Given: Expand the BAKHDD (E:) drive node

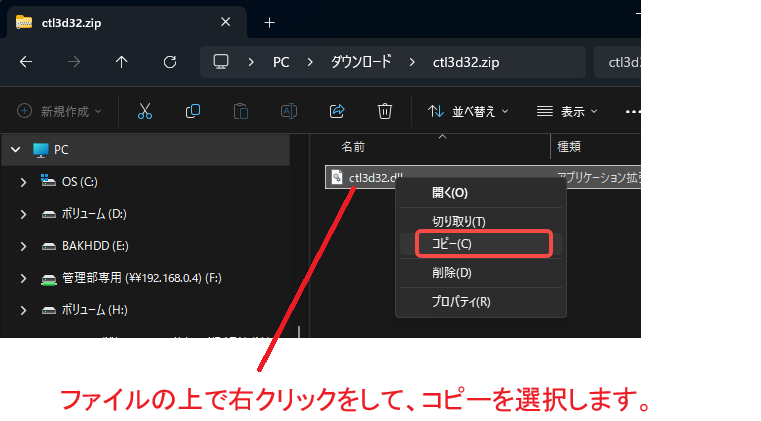Looking at the screenshot, I should tap(23, 246).
